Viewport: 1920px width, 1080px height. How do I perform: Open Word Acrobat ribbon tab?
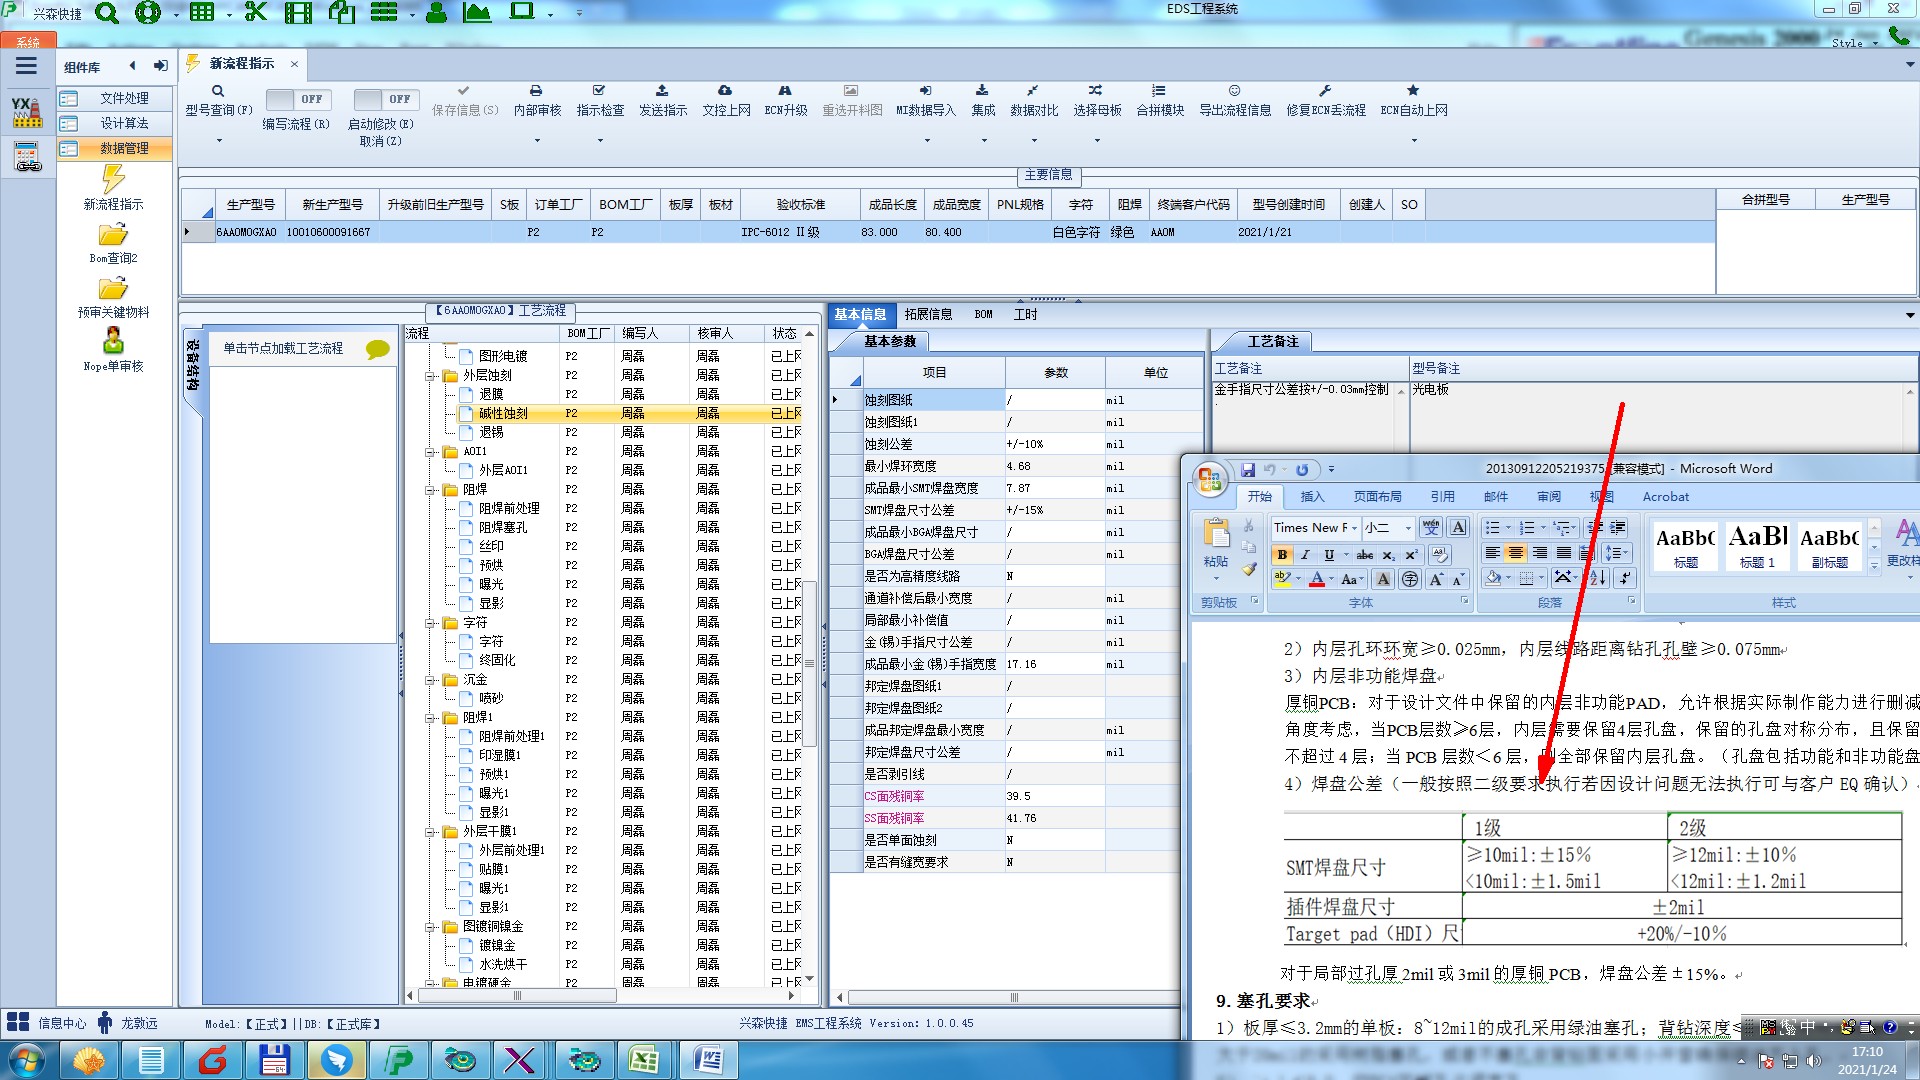point(1665,497)
